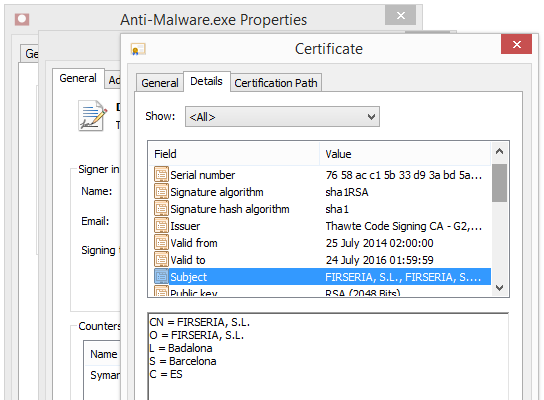Open the Show filter dropdown
Screen dimensions: 544x400
(282, 117)
